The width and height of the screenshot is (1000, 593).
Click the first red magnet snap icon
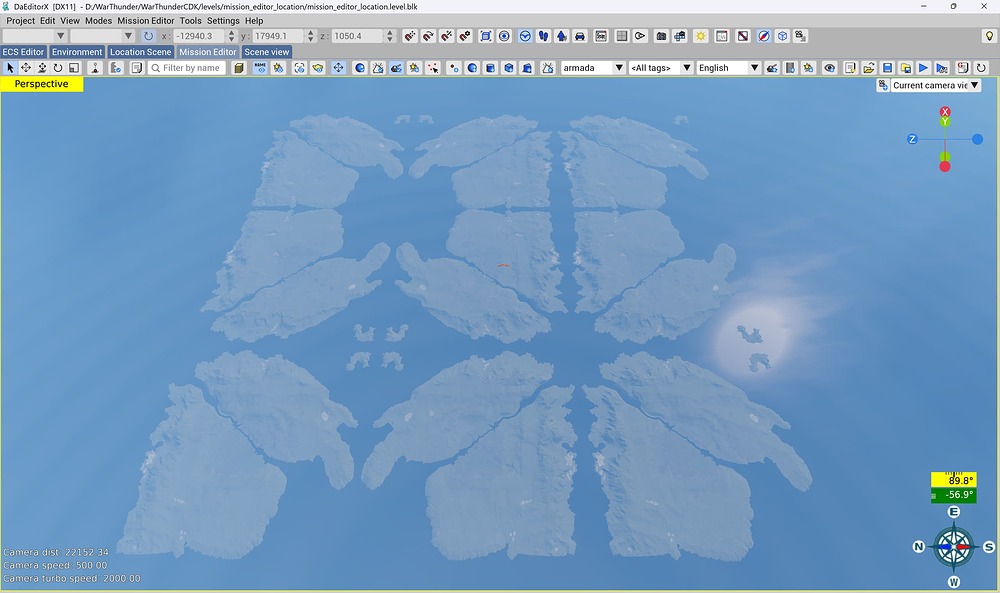click(410, 36)
